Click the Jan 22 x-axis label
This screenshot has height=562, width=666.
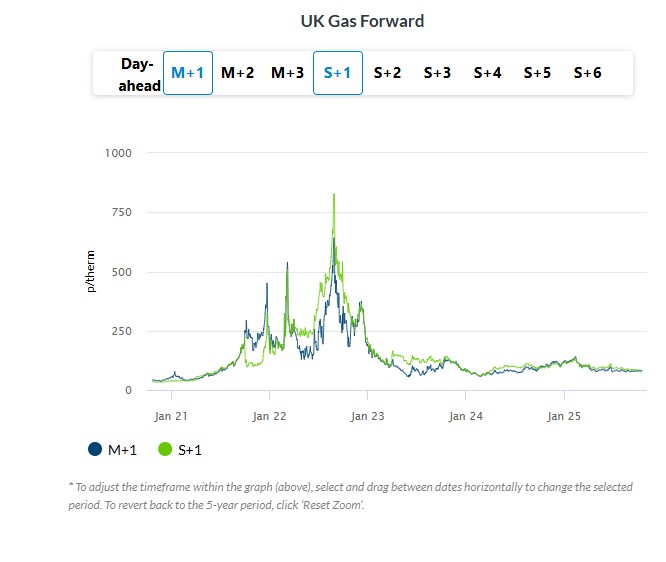pyautogui.click(x=270, y=415)
